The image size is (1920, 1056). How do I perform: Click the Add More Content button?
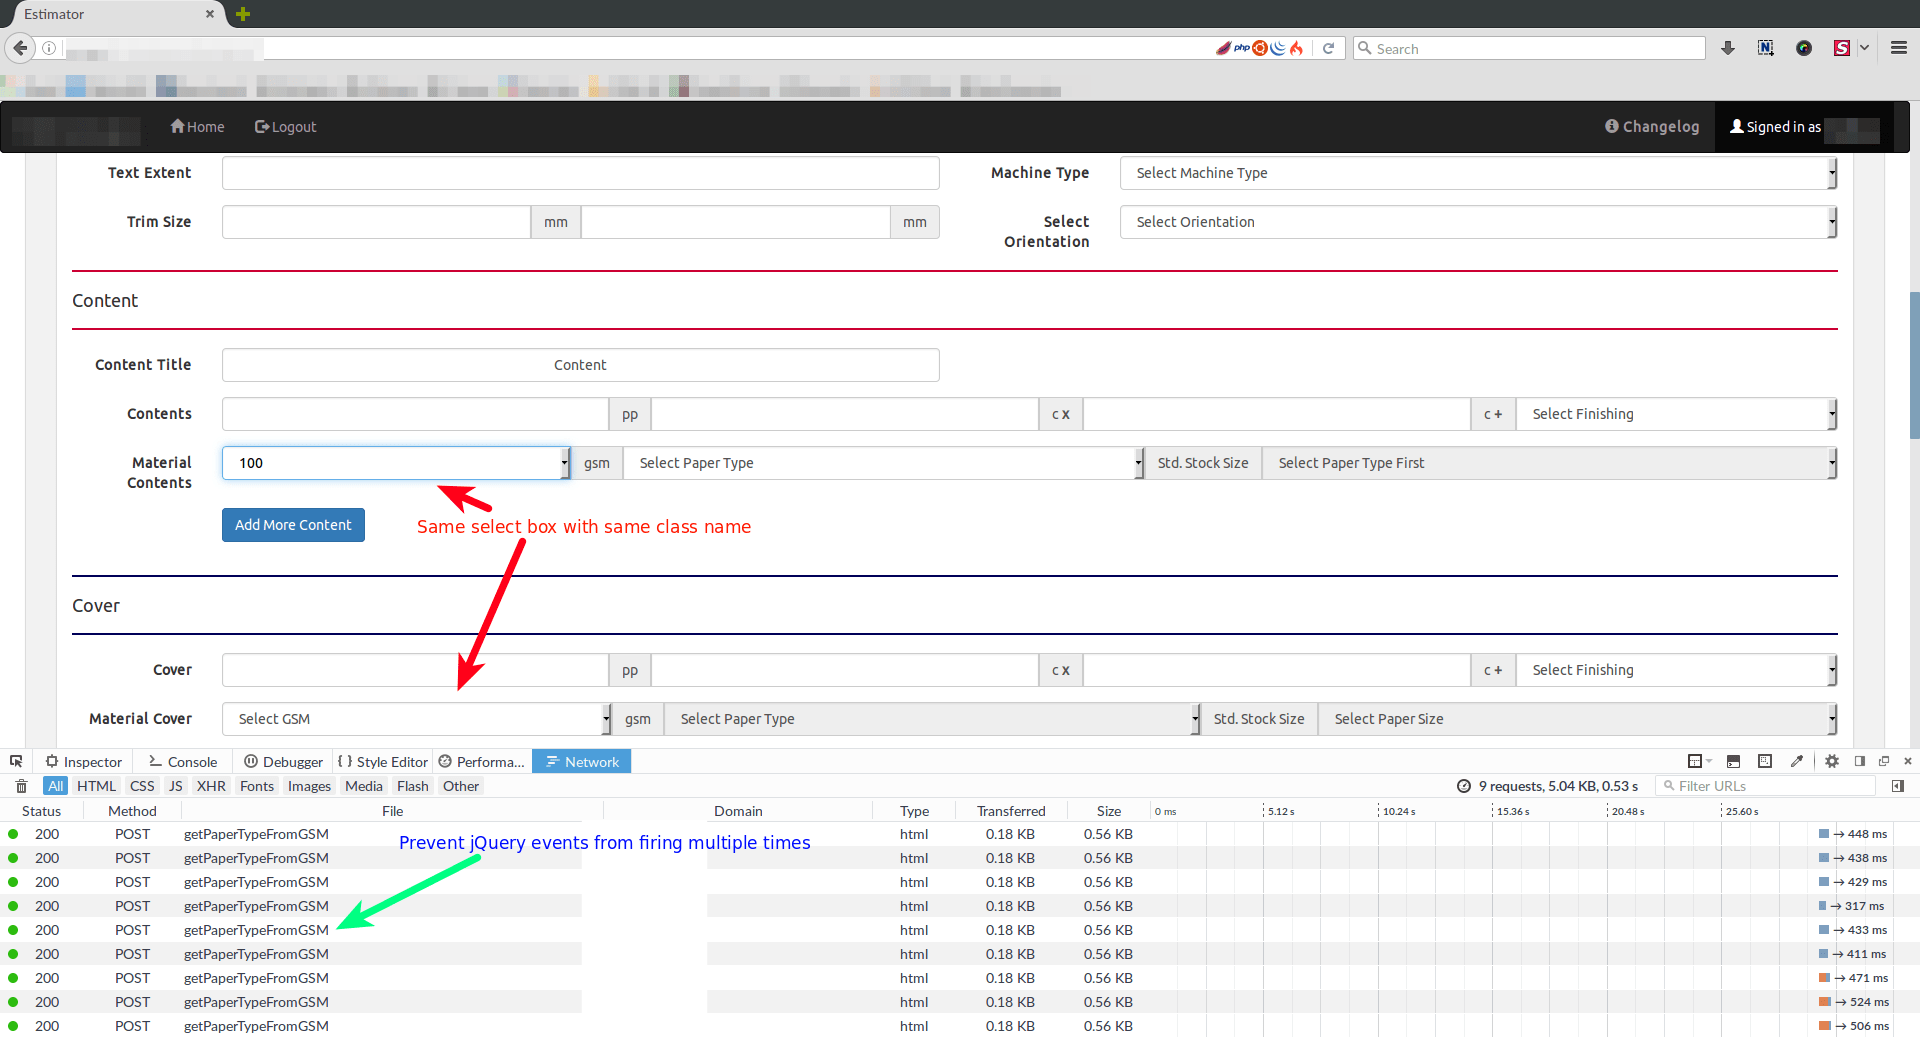(293, 525)
